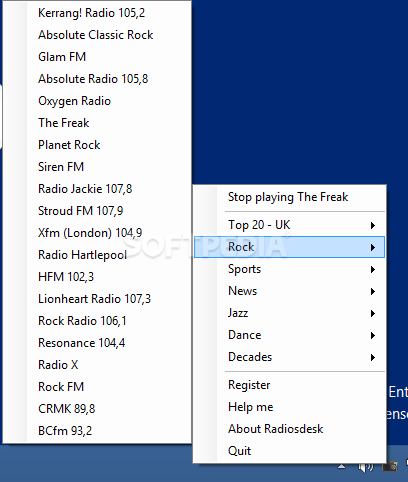Play Lionheart Radio 107,3
This screenshot has width=408, height=482.
pyautogui.click(x=97, y=299)
